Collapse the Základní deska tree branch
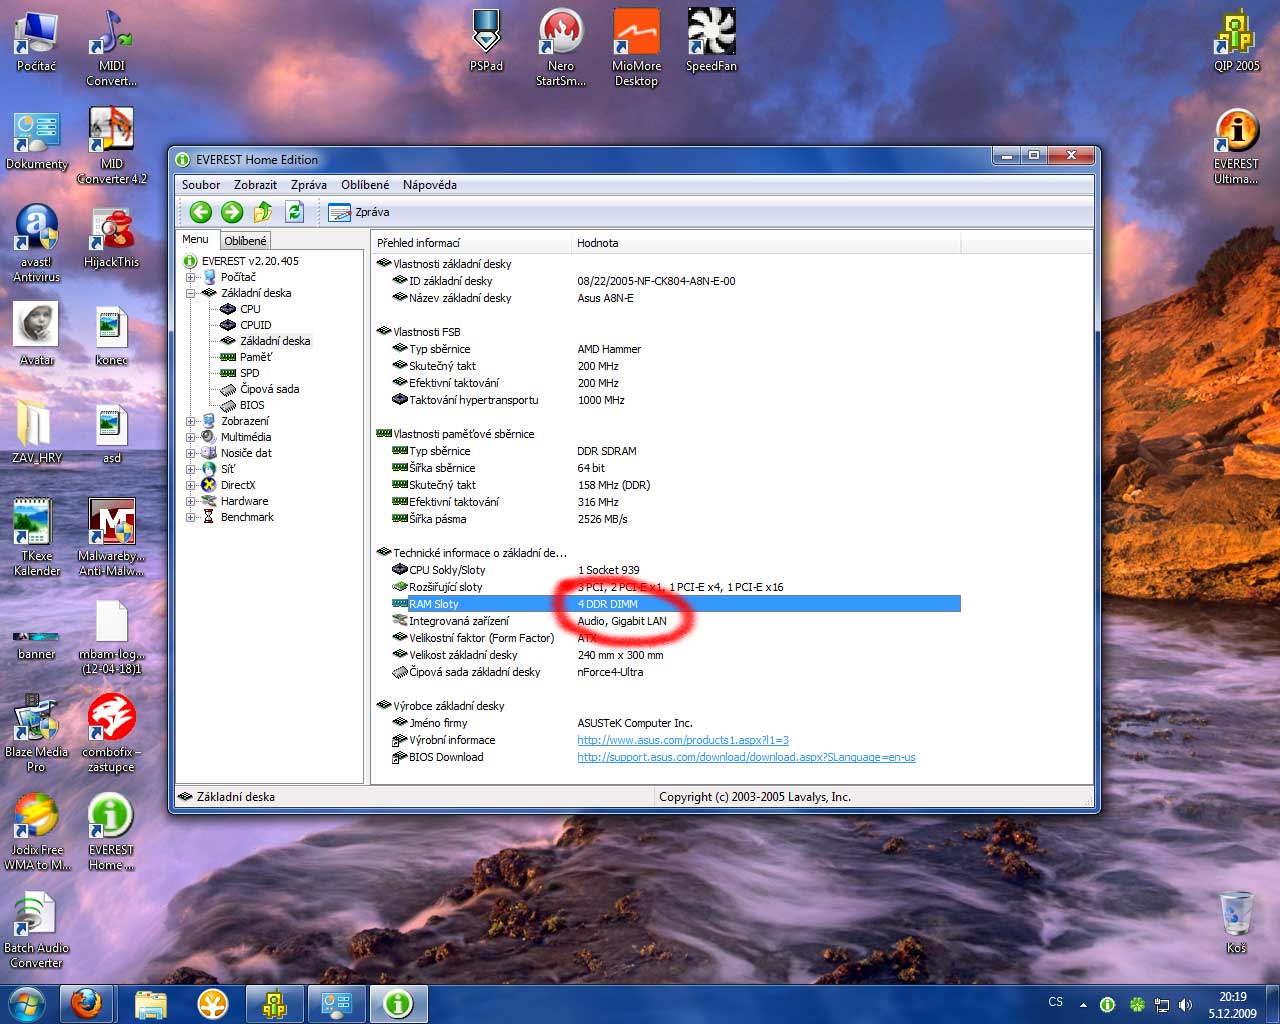 190,293
